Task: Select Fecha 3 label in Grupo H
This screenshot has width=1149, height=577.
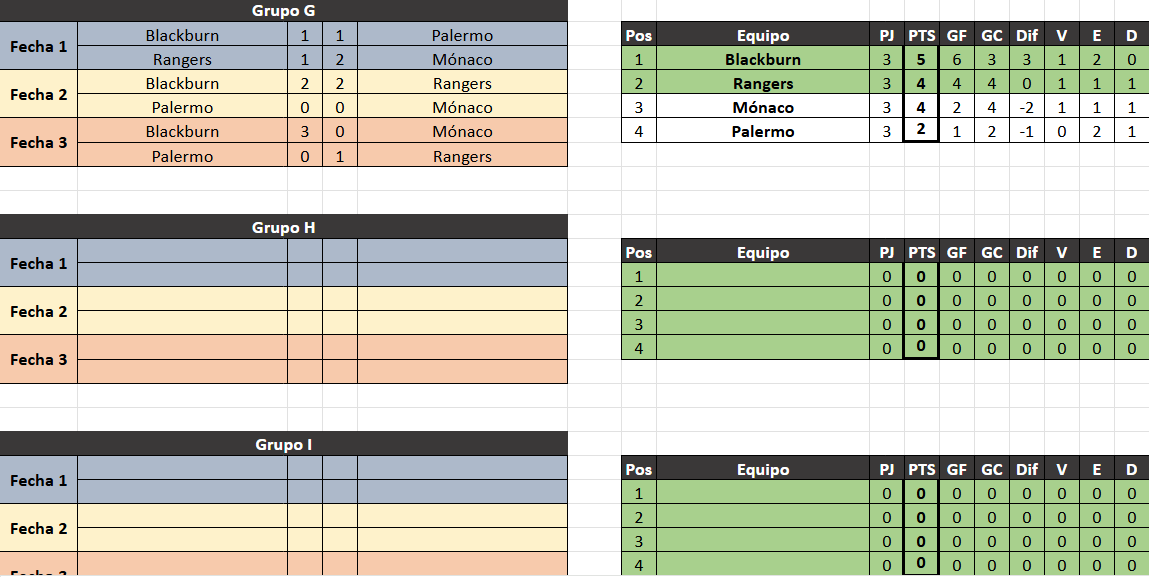Action: (x=39, y=360)
